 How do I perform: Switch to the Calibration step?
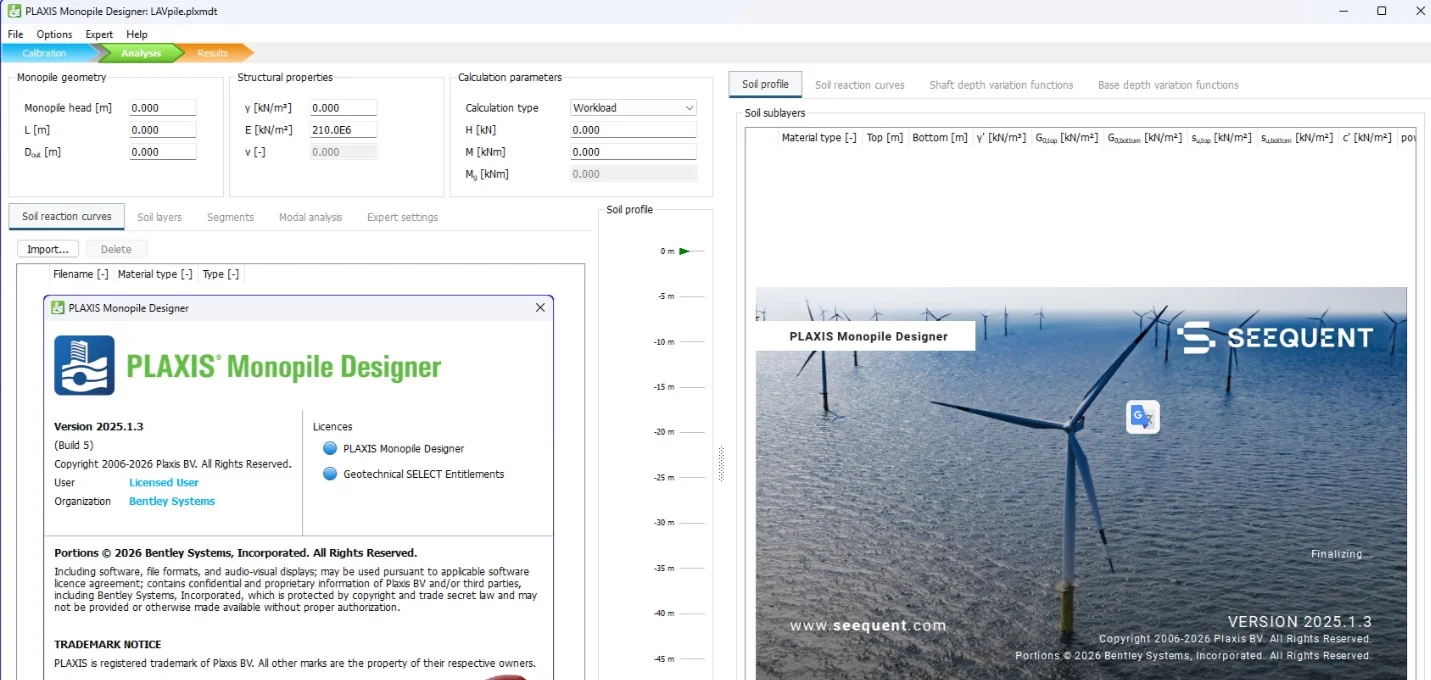(45, 53)
